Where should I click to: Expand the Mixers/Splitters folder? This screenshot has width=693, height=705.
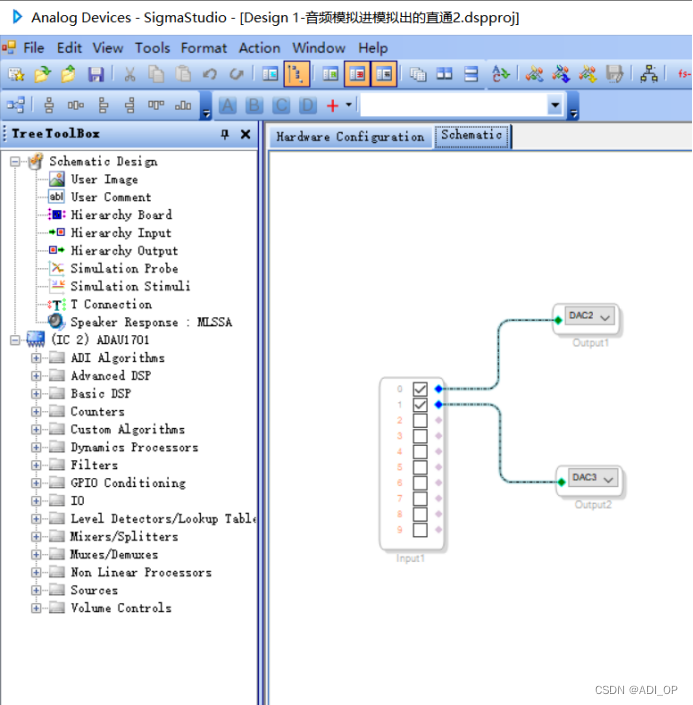click(x=36, y=536)
